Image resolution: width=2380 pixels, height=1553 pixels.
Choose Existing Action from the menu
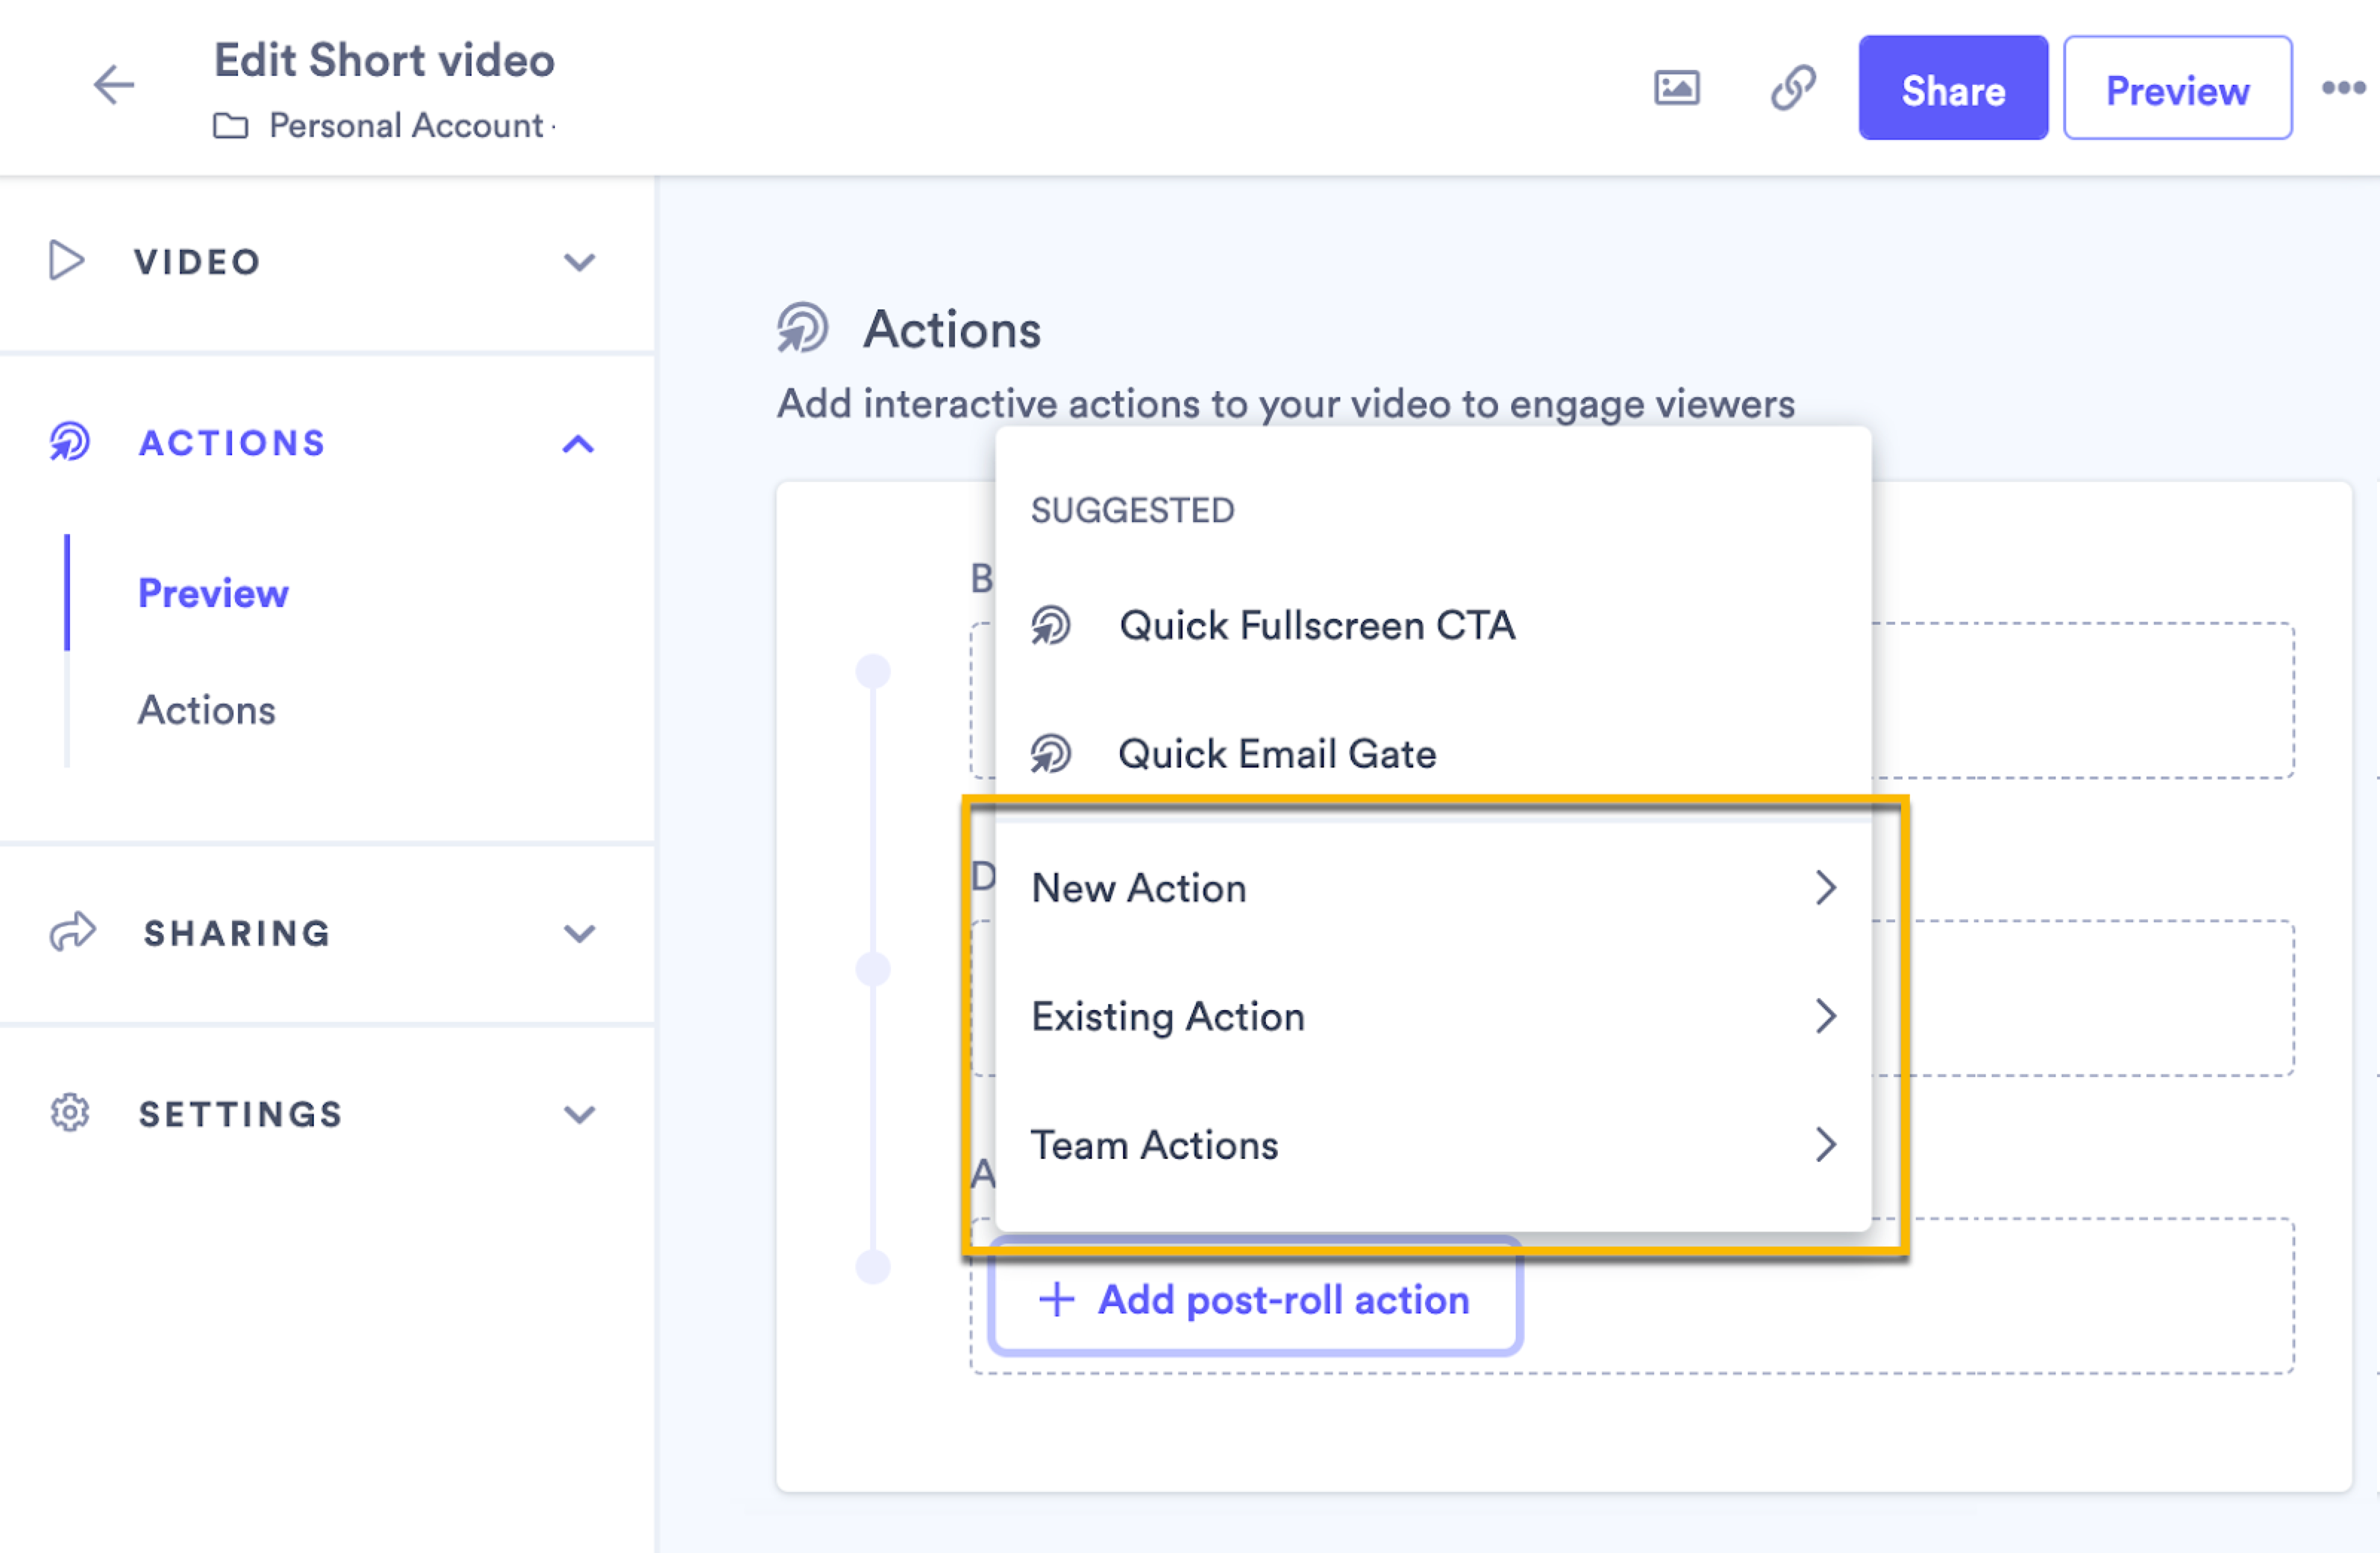click(1433, 1016)
